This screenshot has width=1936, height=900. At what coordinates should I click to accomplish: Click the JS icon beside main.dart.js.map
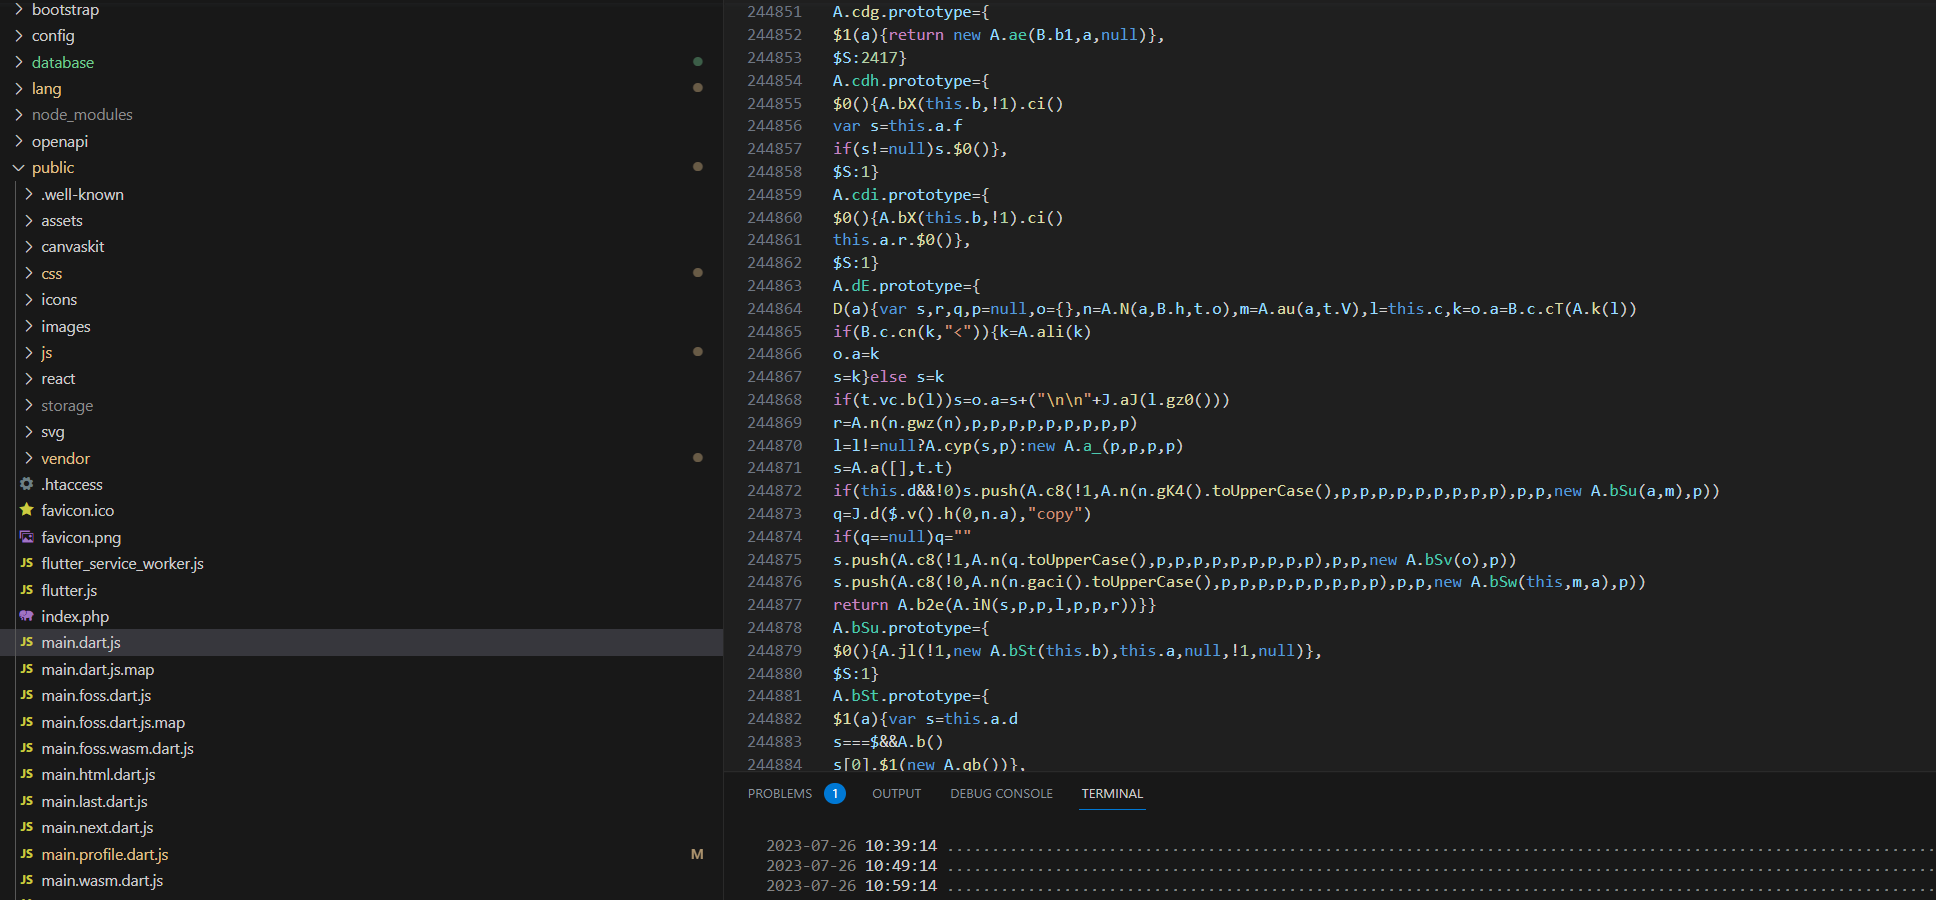27,669
